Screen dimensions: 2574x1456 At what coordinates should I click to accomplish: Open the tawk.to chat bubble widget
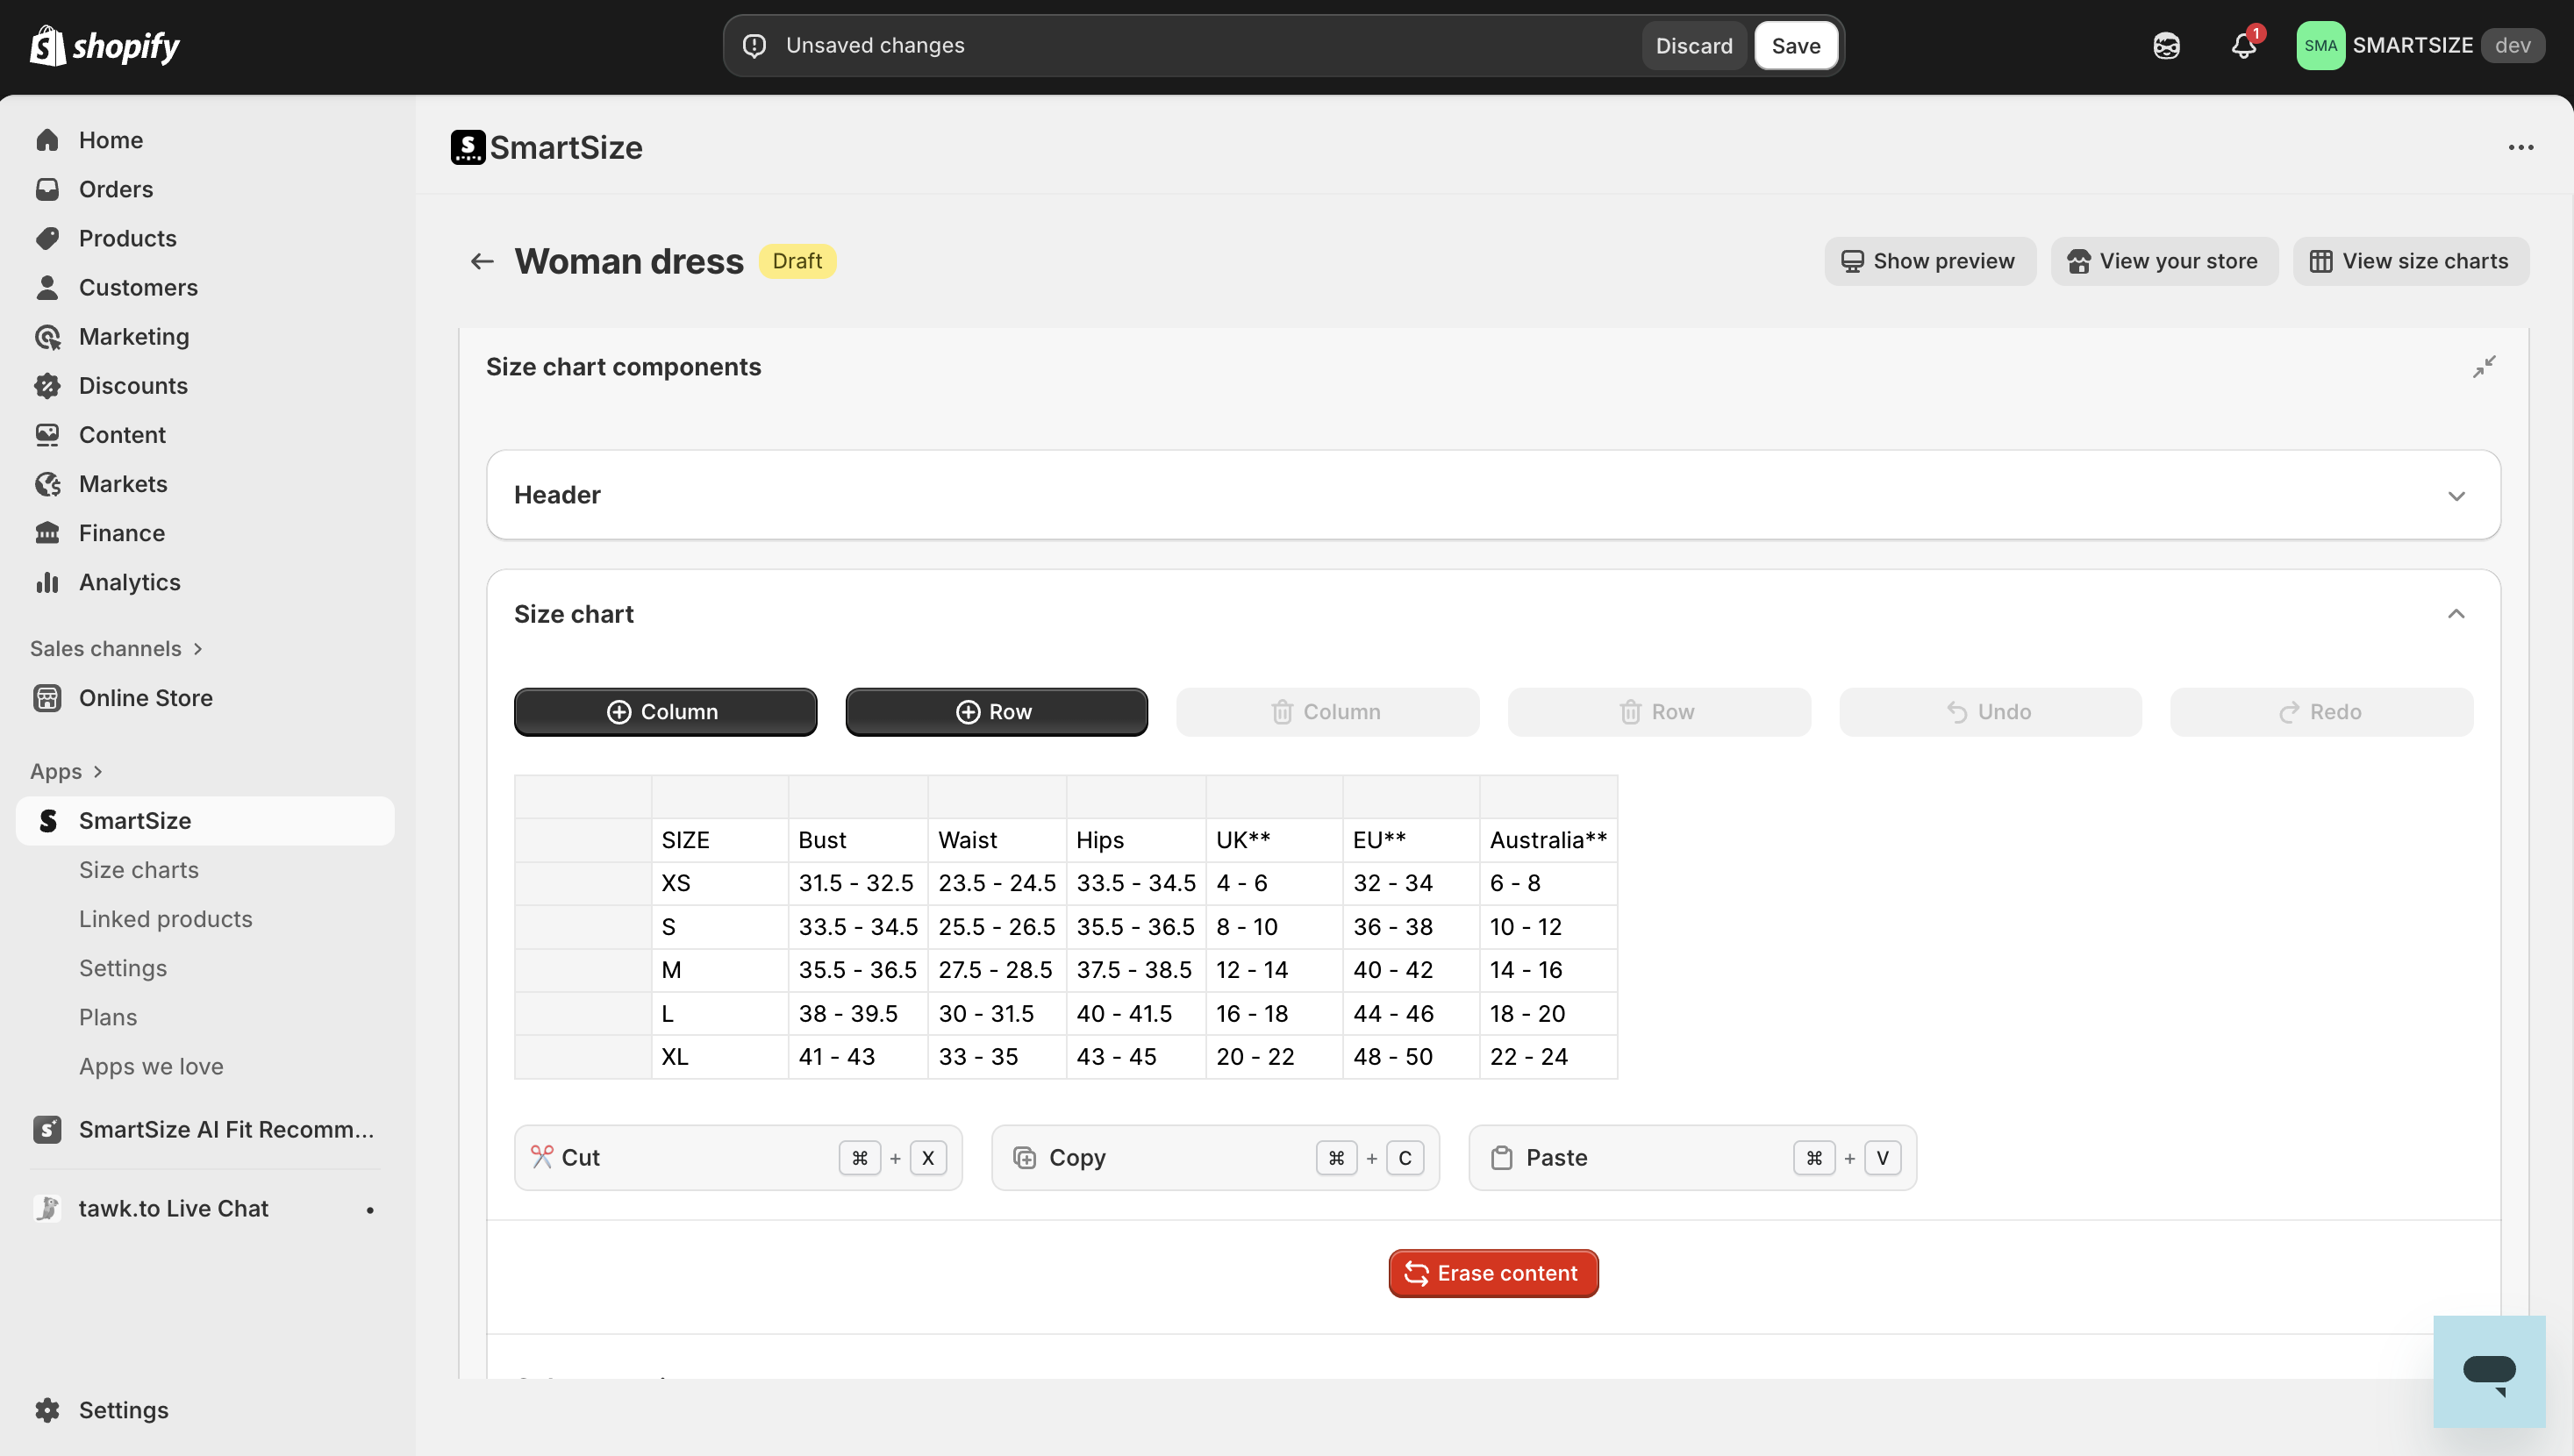coord(2488,1371)
